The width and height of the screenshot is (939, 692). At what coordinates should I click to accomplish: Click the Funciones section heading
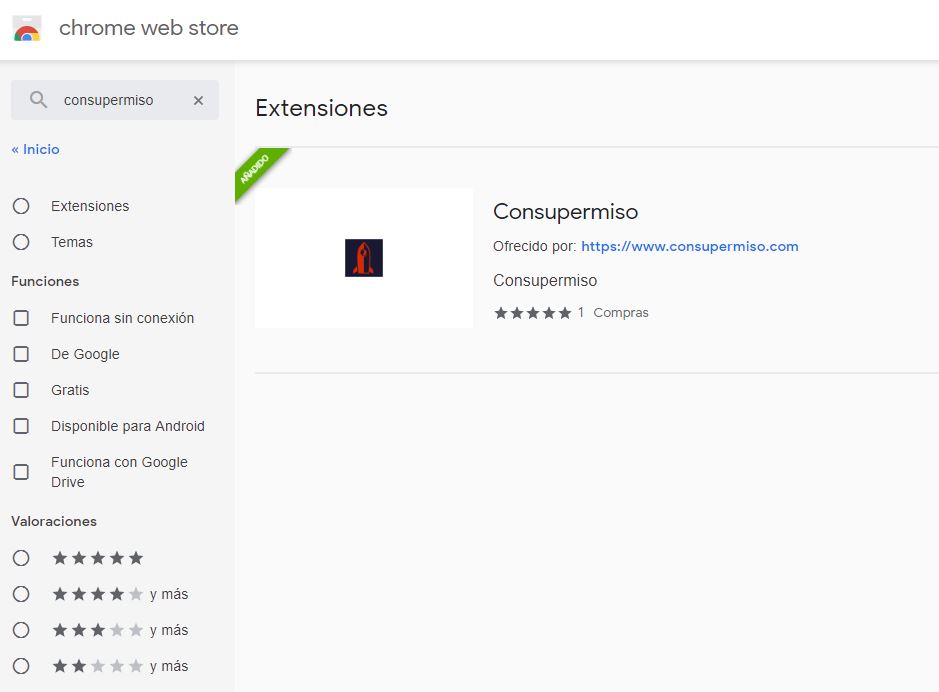(x=45, y=281)
